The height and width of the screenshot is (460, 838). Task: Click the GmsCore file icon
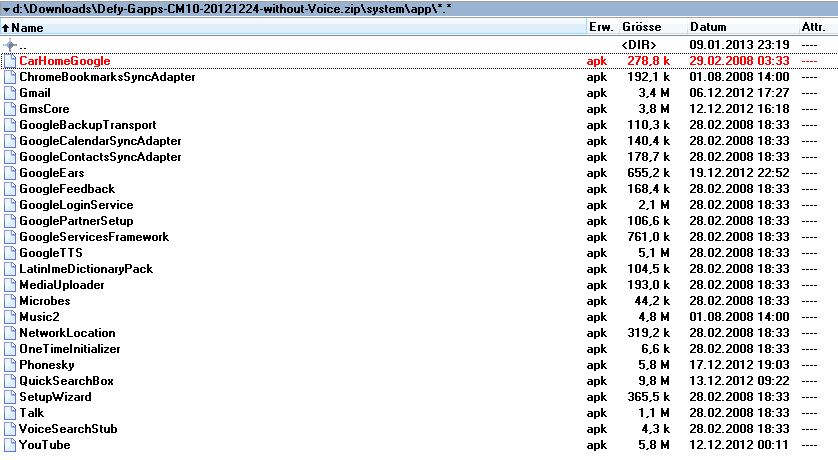pos(10,109)
